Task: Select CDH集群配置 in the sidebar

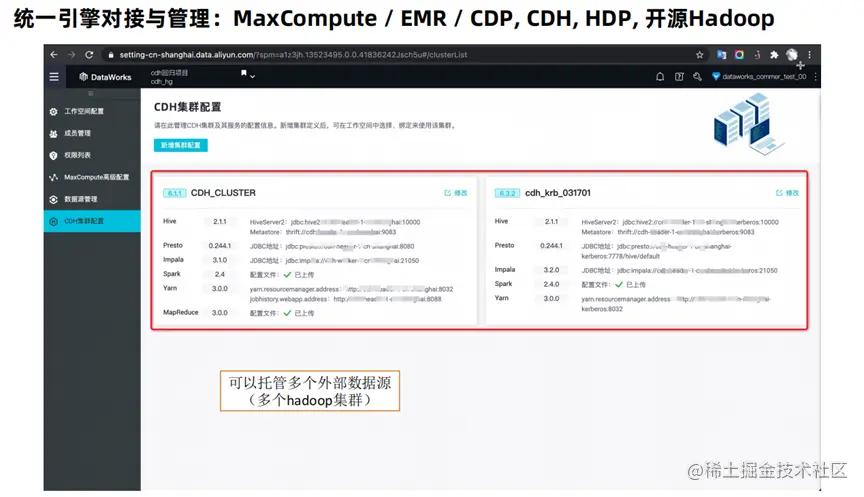Action: coord(92,221)
